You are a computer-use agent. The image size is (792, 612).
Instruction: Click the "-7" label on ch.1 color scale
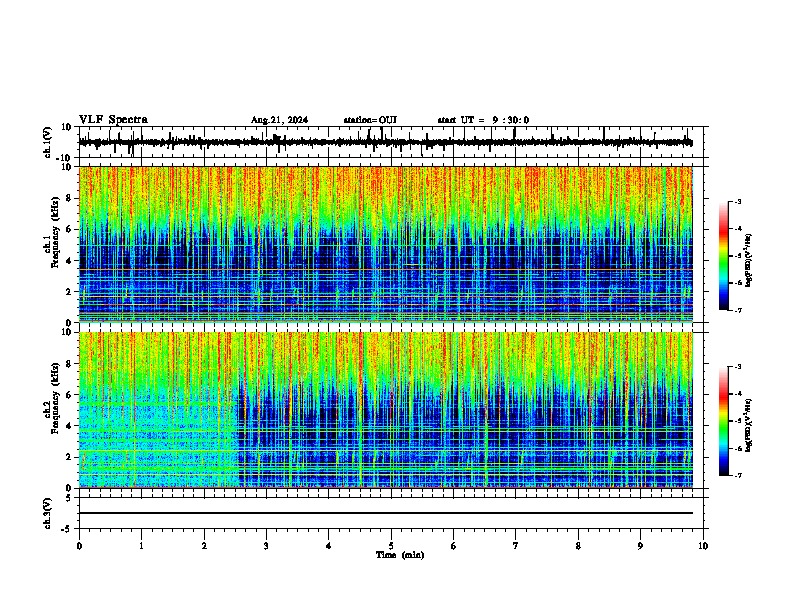pos(738,310)
